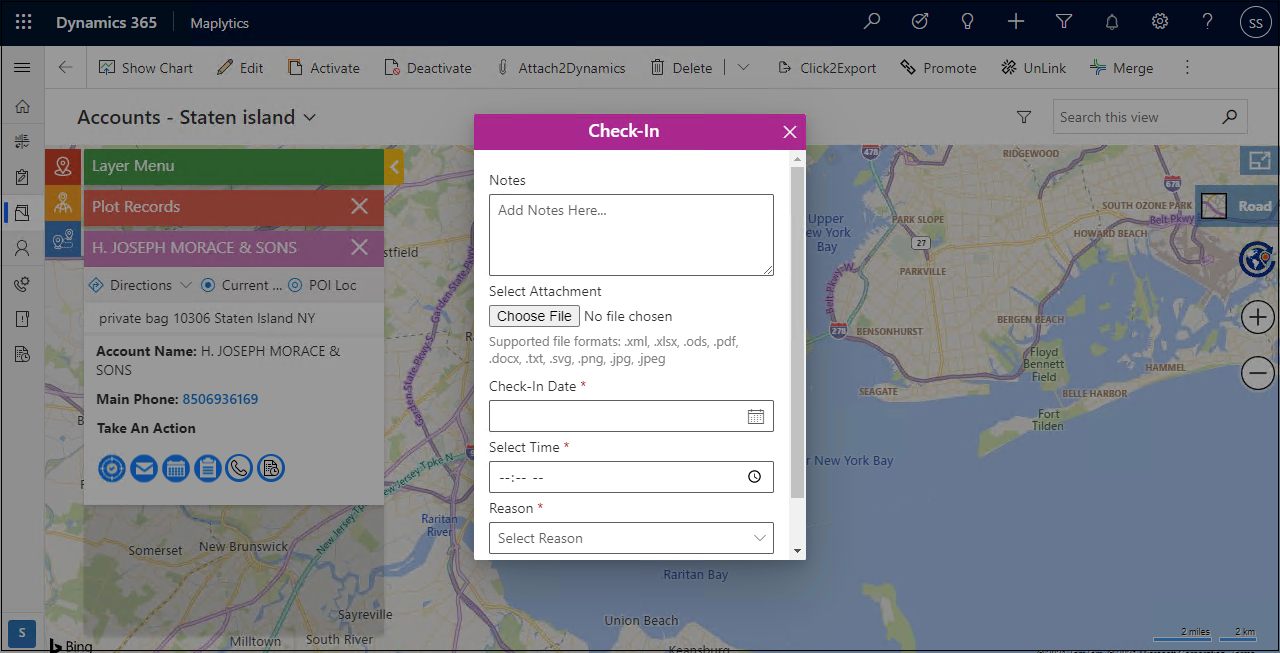Image resolution: width=1280 pixels, height=653 pixels.
Task: Click Click2Export in the command bar
Action: coord(827,68)
